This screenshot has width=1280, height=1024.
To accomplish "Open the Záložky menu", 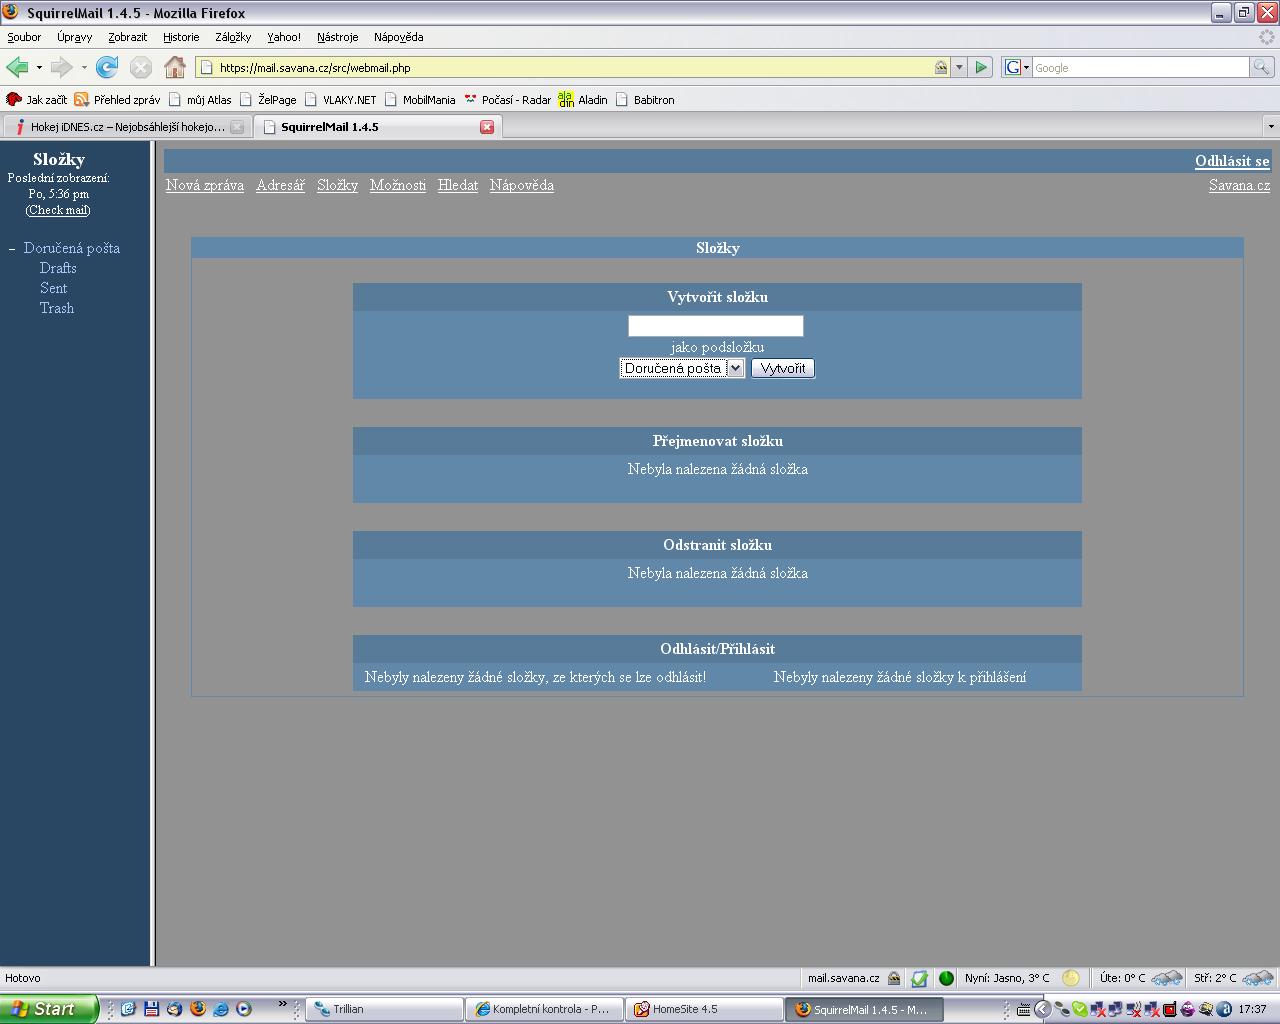I will coord(233,37).
